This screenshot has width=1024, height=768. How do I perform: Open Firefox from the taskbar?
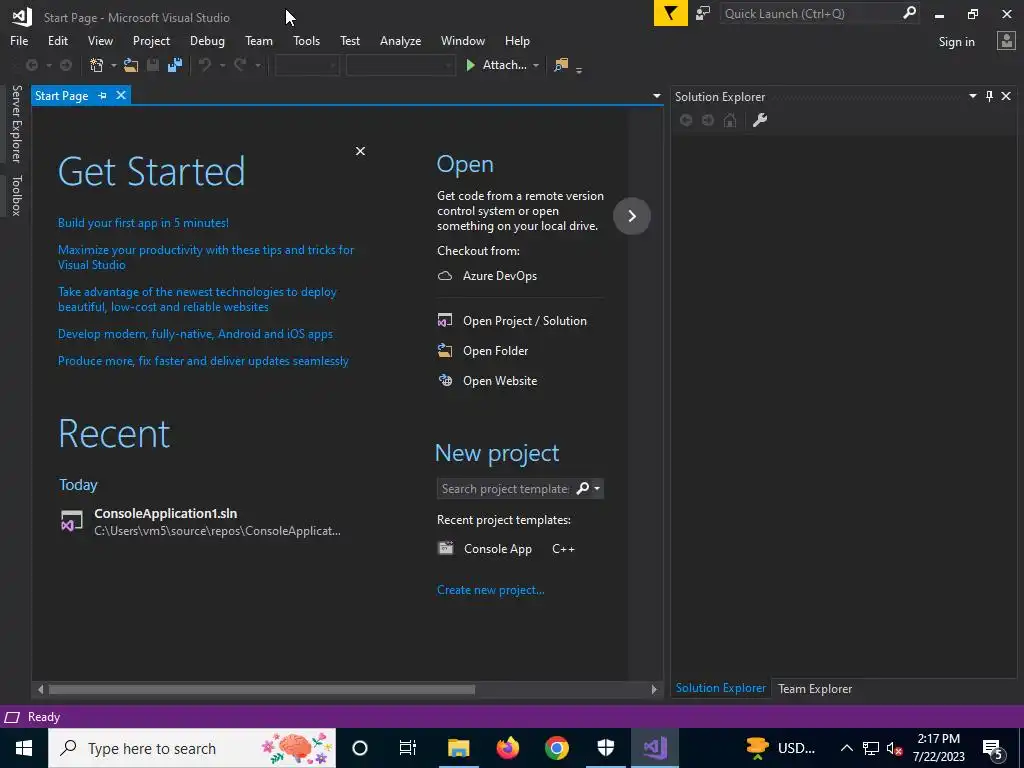point(507,748)
